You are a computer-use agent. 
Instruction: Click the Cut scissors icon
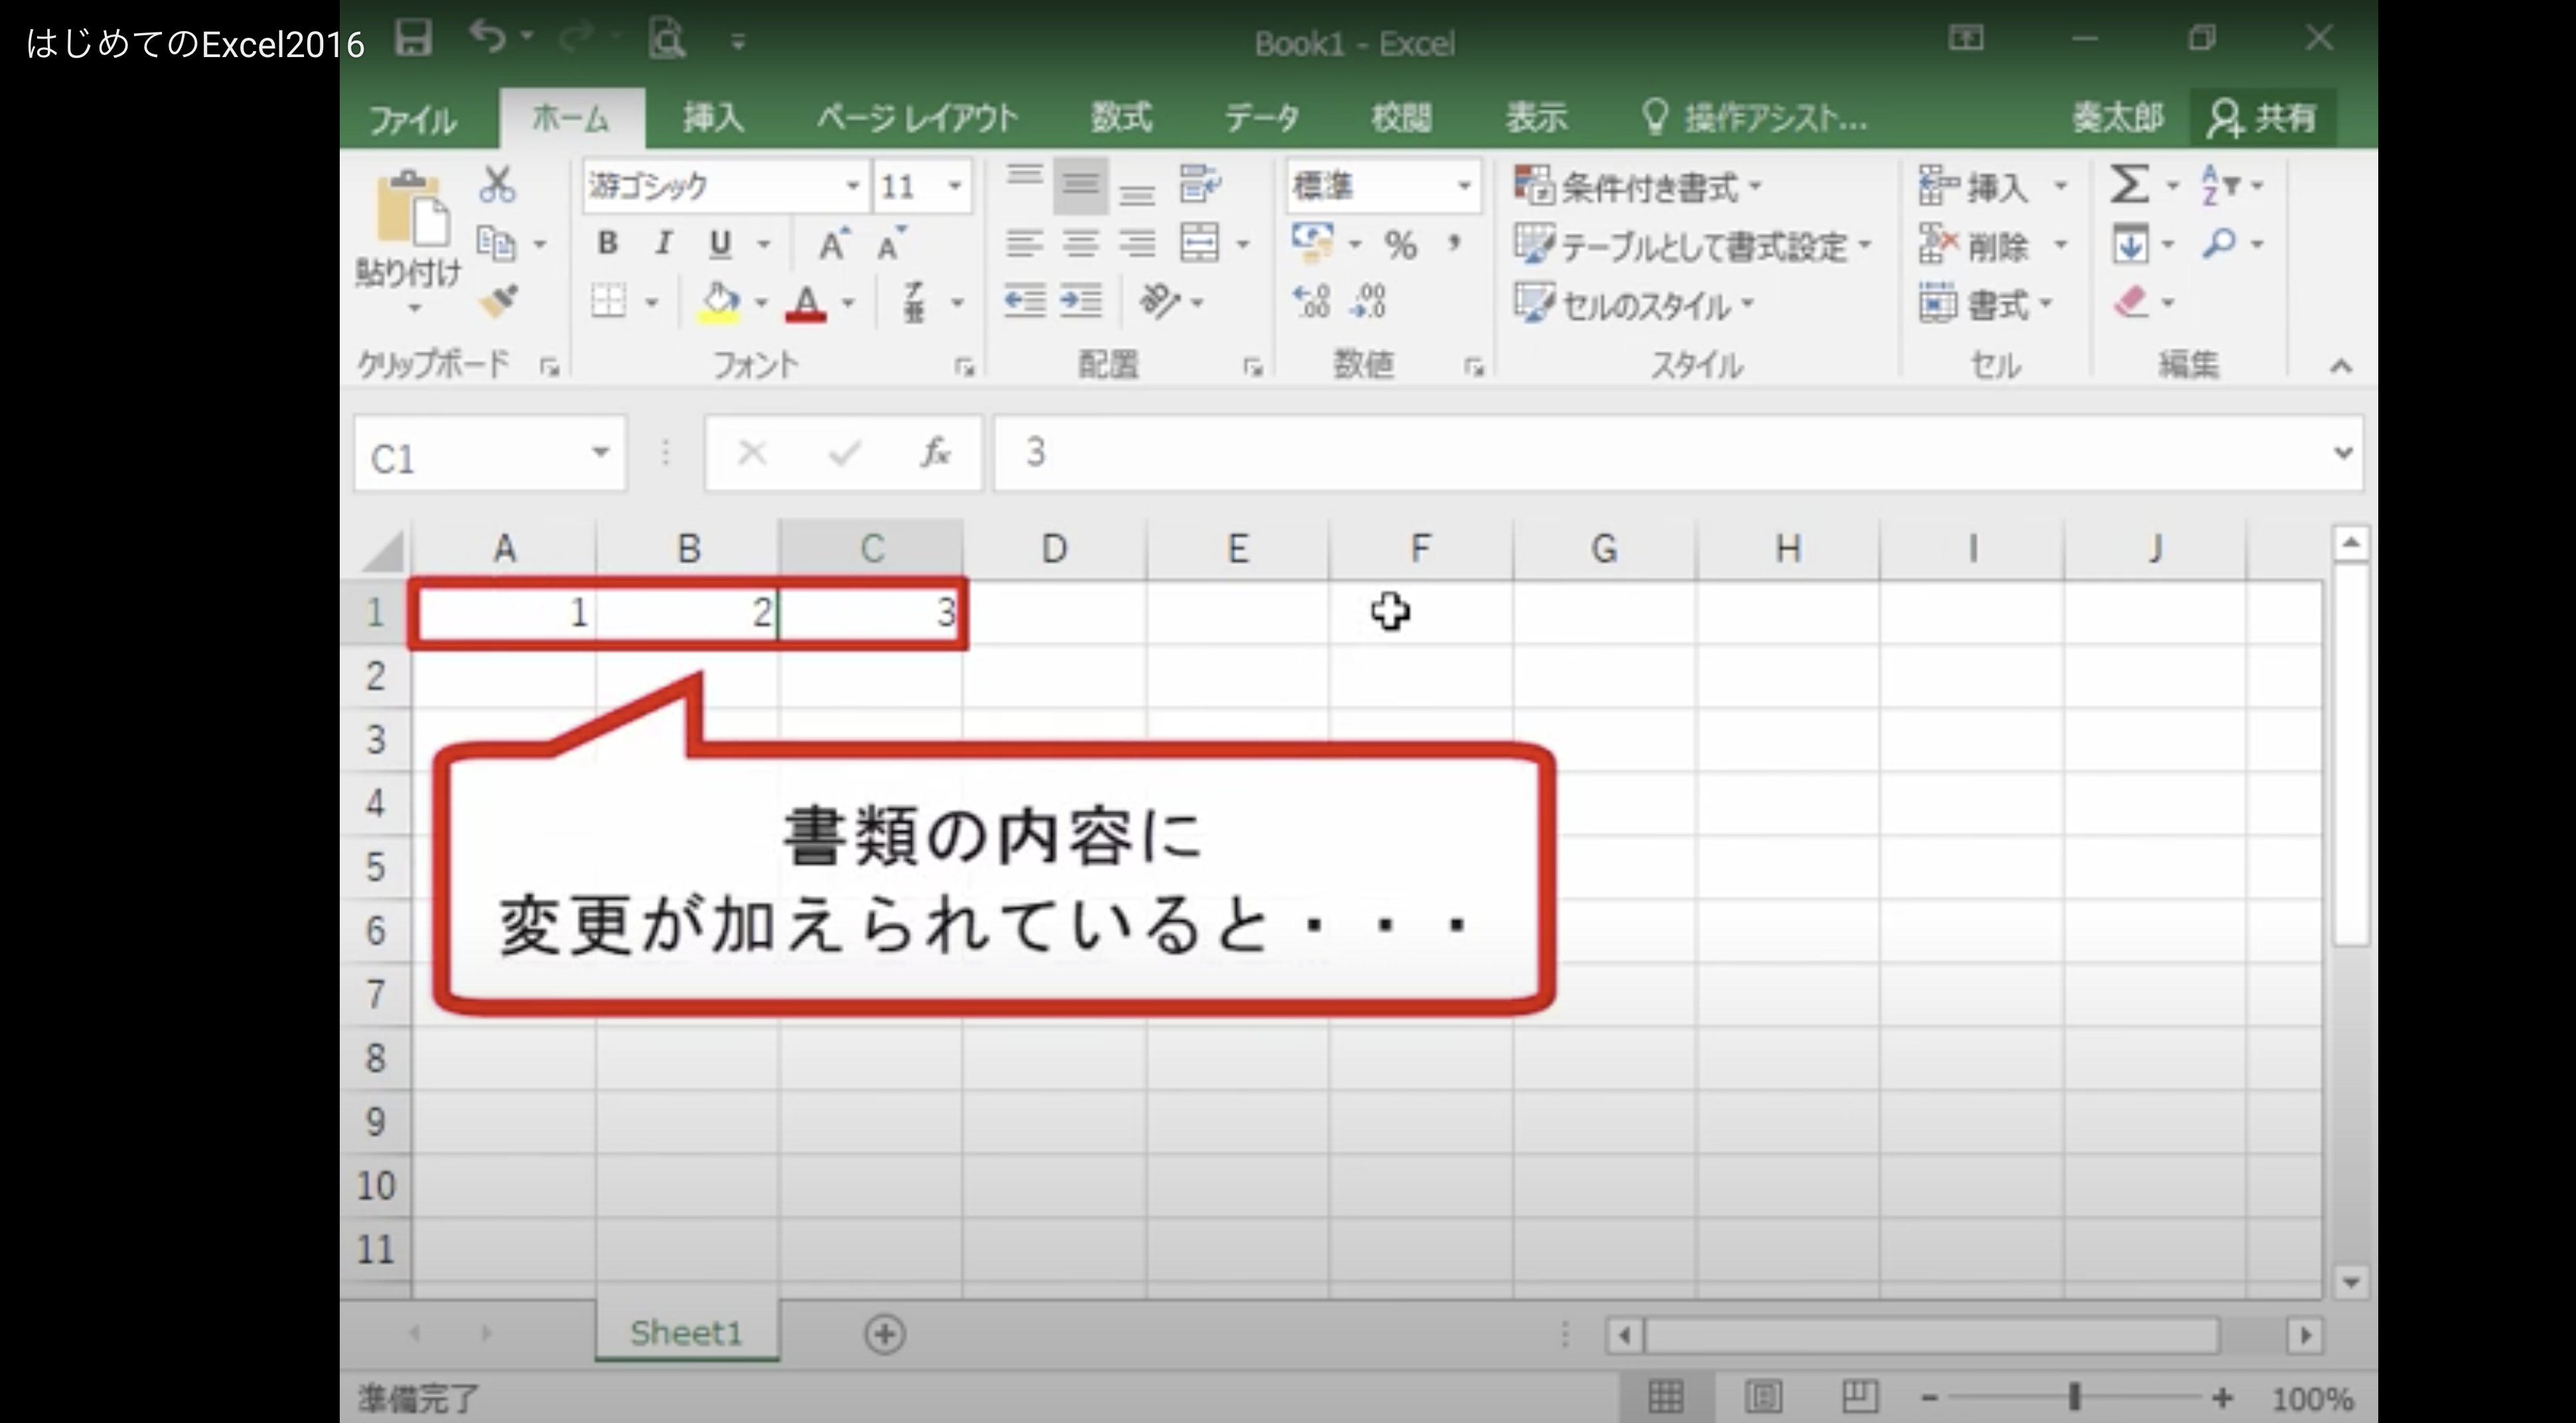point(497,186)
